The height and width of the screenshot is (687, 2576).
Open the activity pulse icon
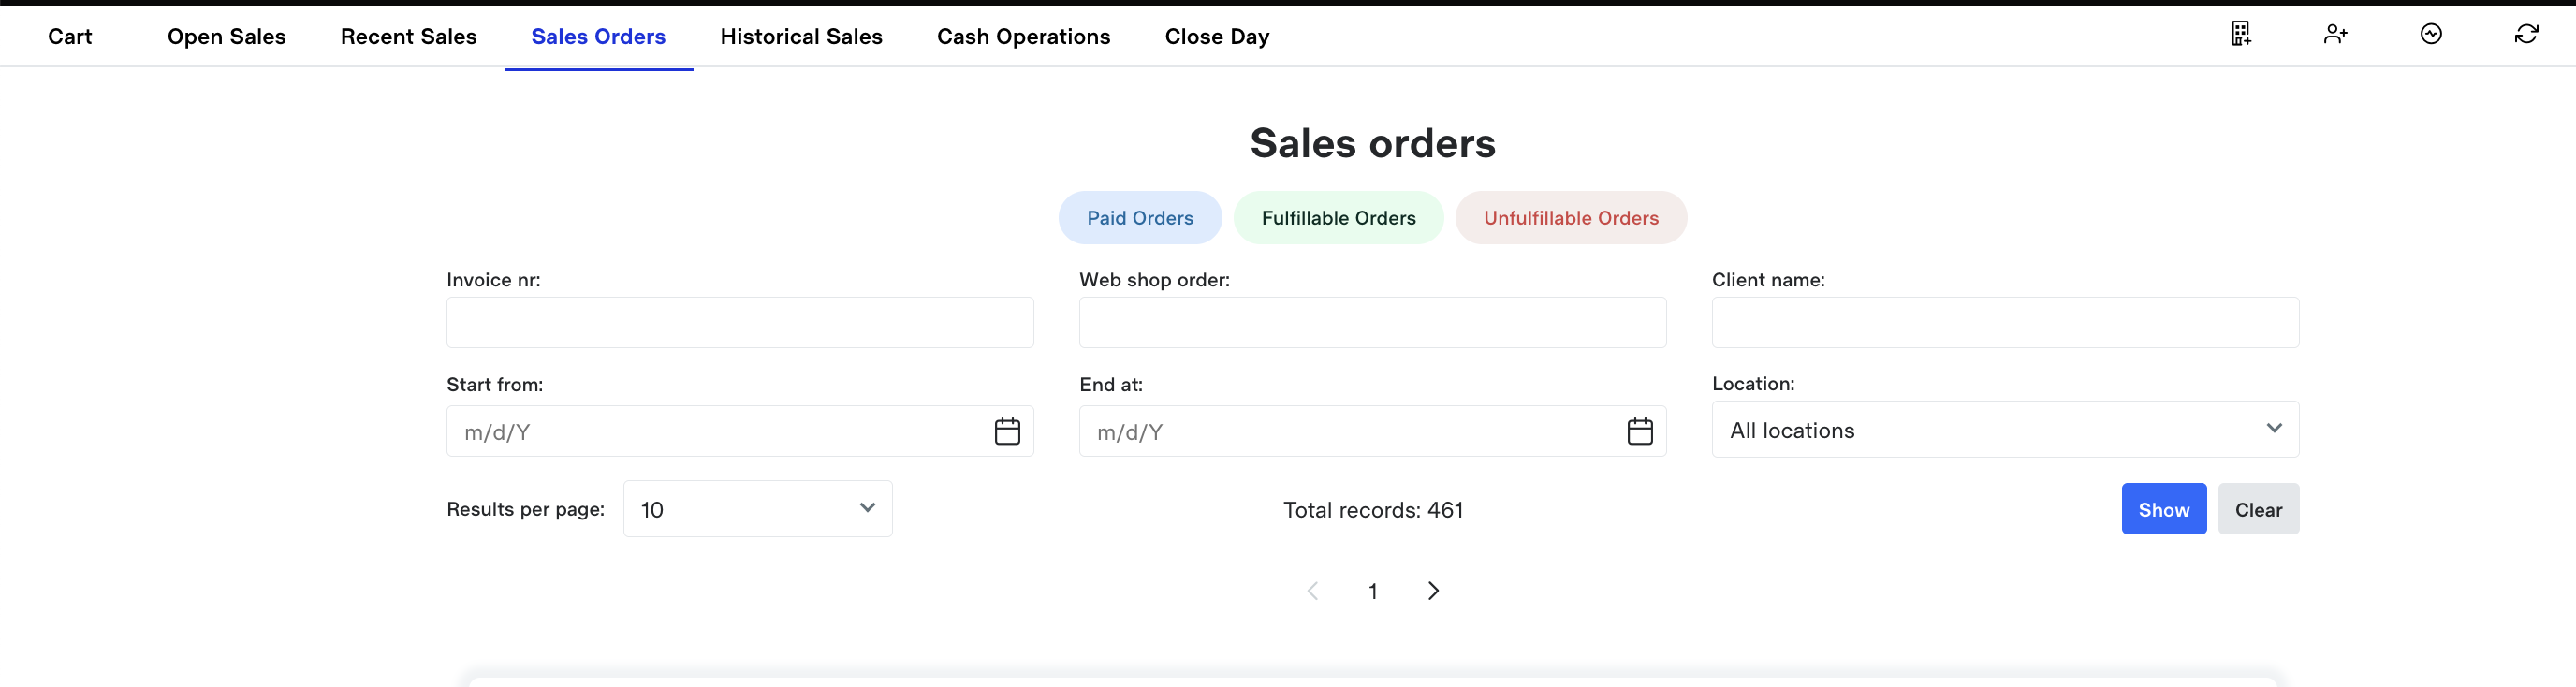coord(2431,34)
